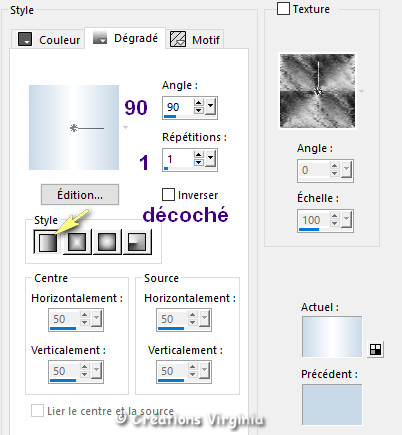This screenshot has height=435, width=402.
Task: Toggle the Inverser checkbox
Action: (168, 195)
